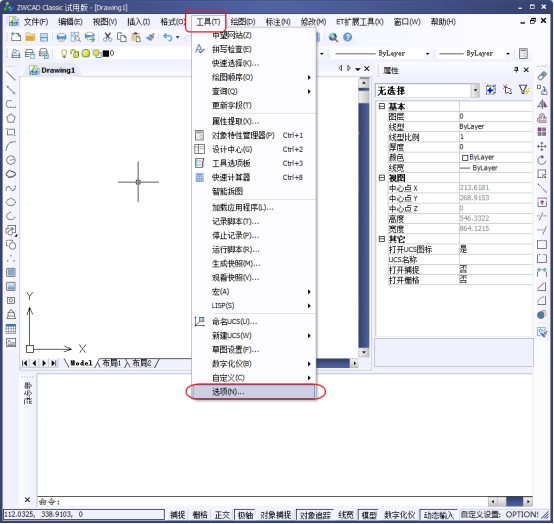Image resolution: width=554 pixels, height=524 pixels.
Task: Click the Copy icon
Action: [122, 37]
